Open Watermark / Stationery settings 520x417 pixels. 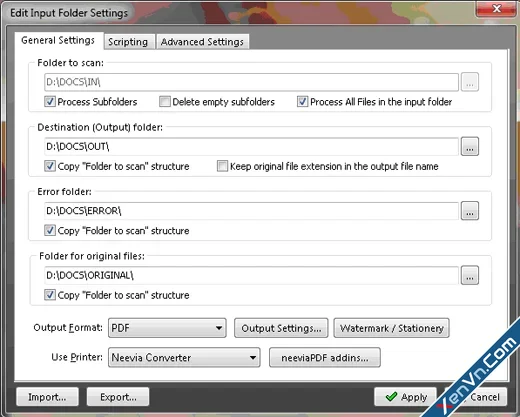(x=391, y=328)
